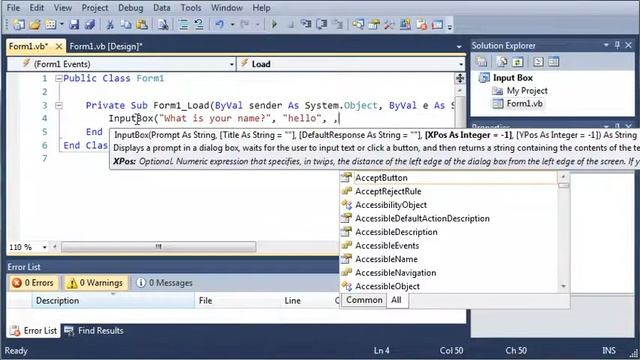This screenshot has width=640, height=360.
Task: Open the Data menu
Action: 162,8
